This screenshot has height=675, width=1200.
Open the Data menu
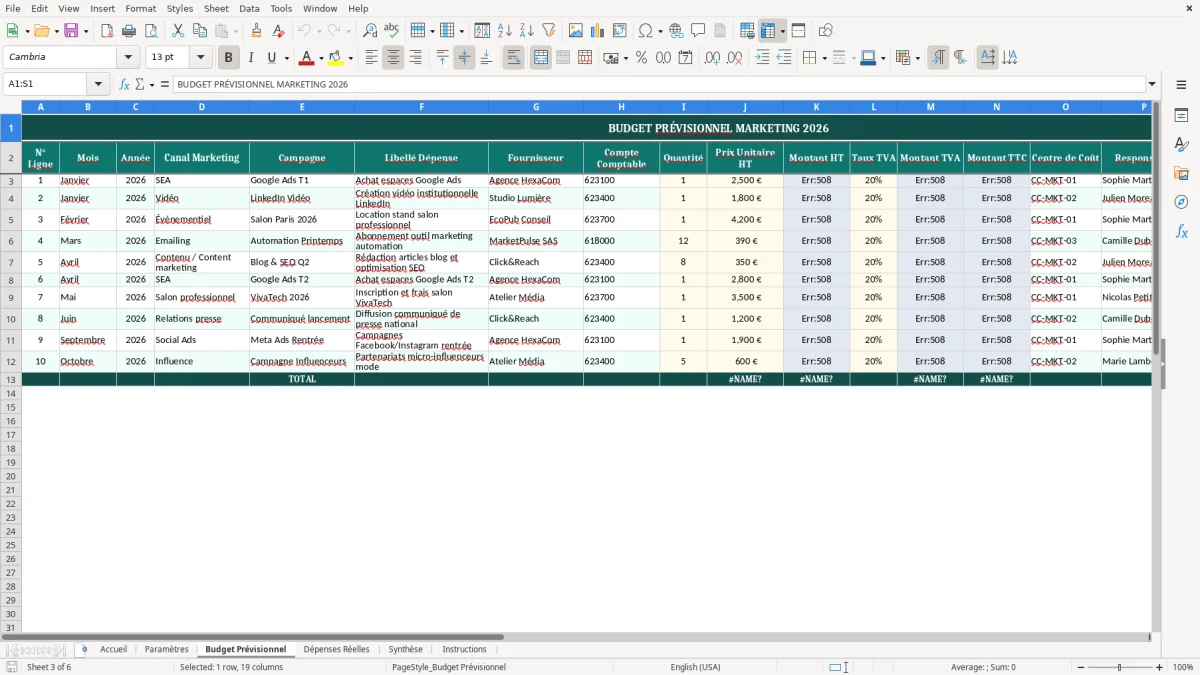tap(249, 8)
